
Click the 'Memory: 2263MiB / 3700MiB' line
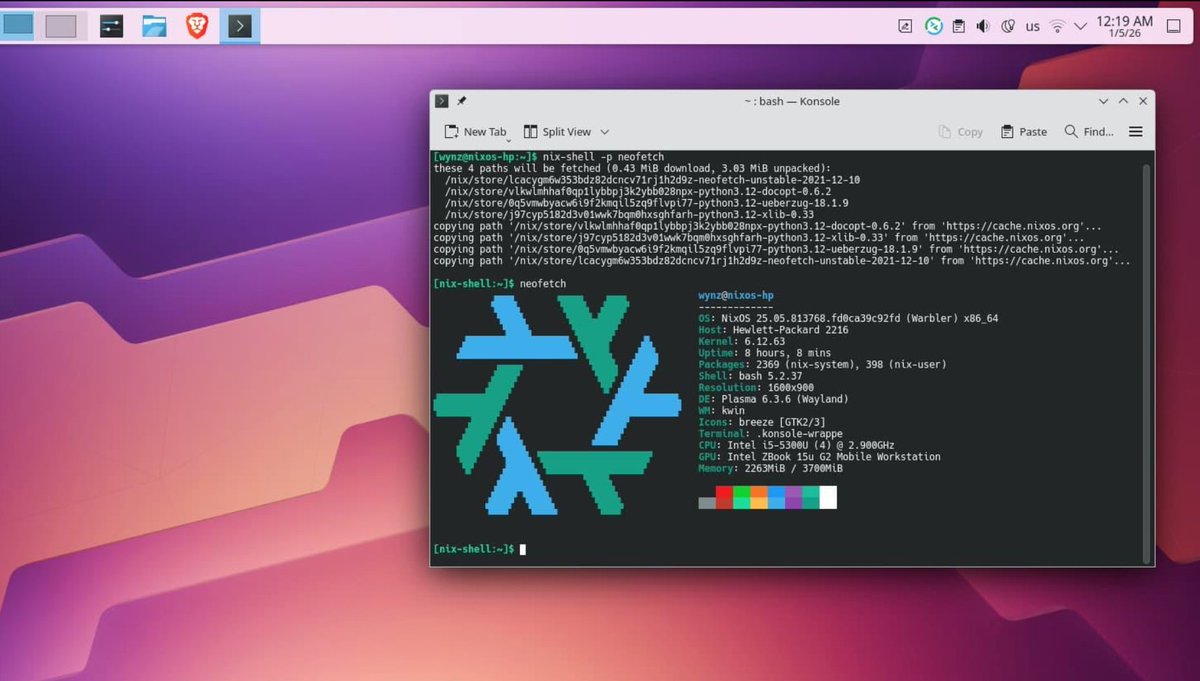click(770, 468)
